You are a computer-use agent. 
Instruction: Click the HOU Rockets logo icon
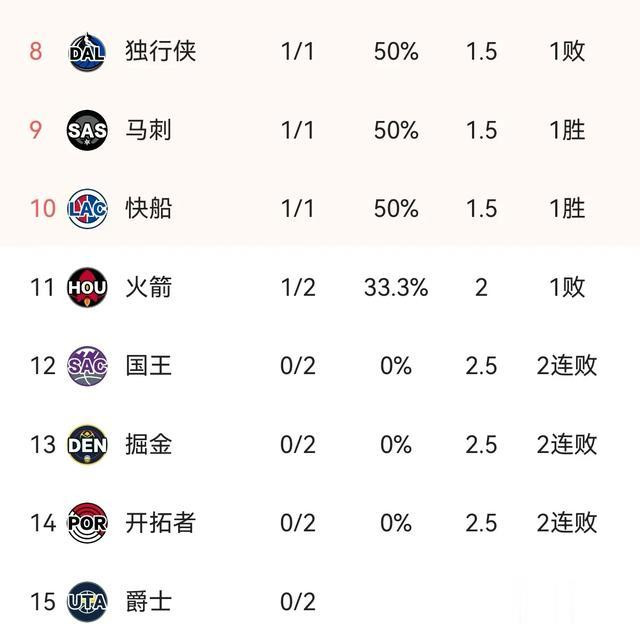click(x=87, y=287)
